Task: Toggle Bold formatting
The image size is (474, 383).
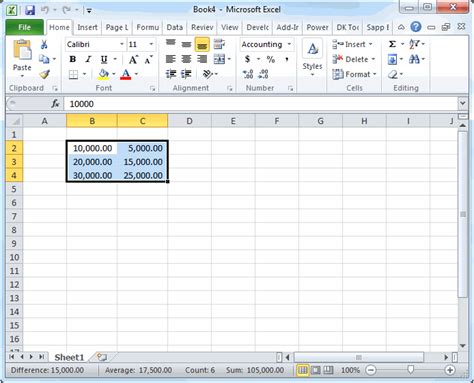Action: click(72, 59)
